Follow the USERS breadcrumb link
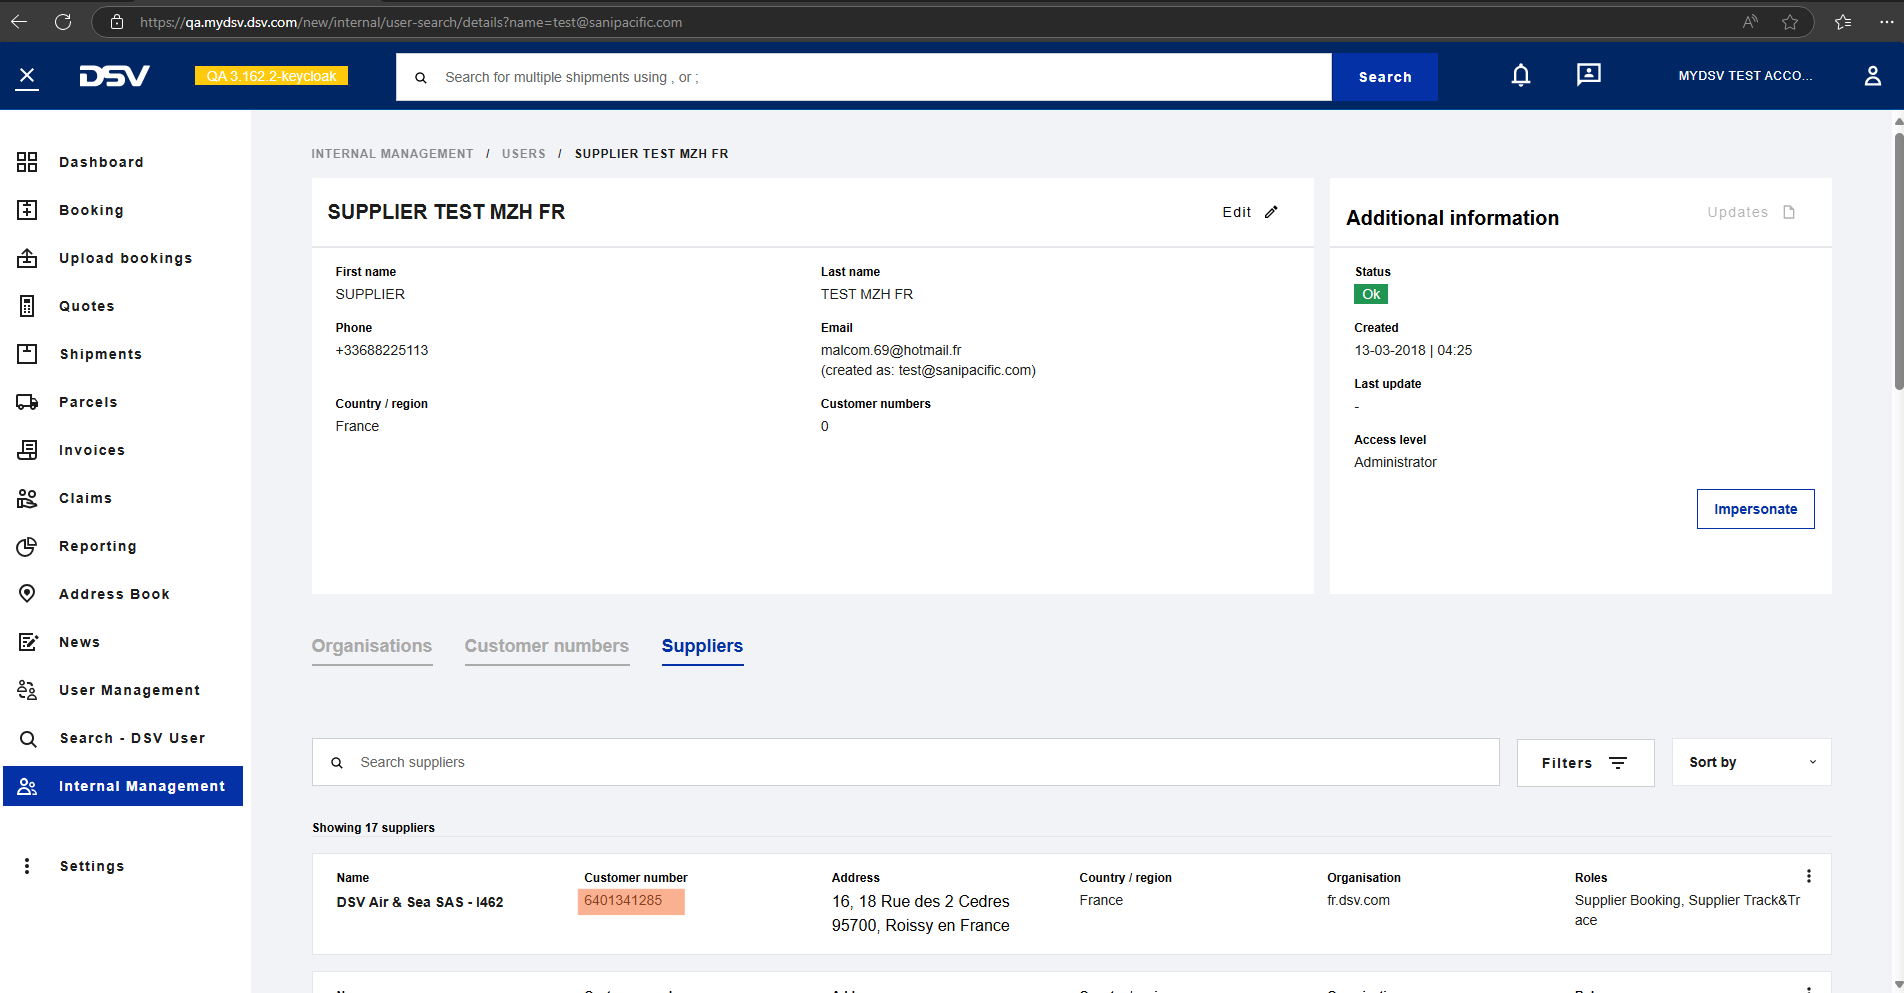 524,154
